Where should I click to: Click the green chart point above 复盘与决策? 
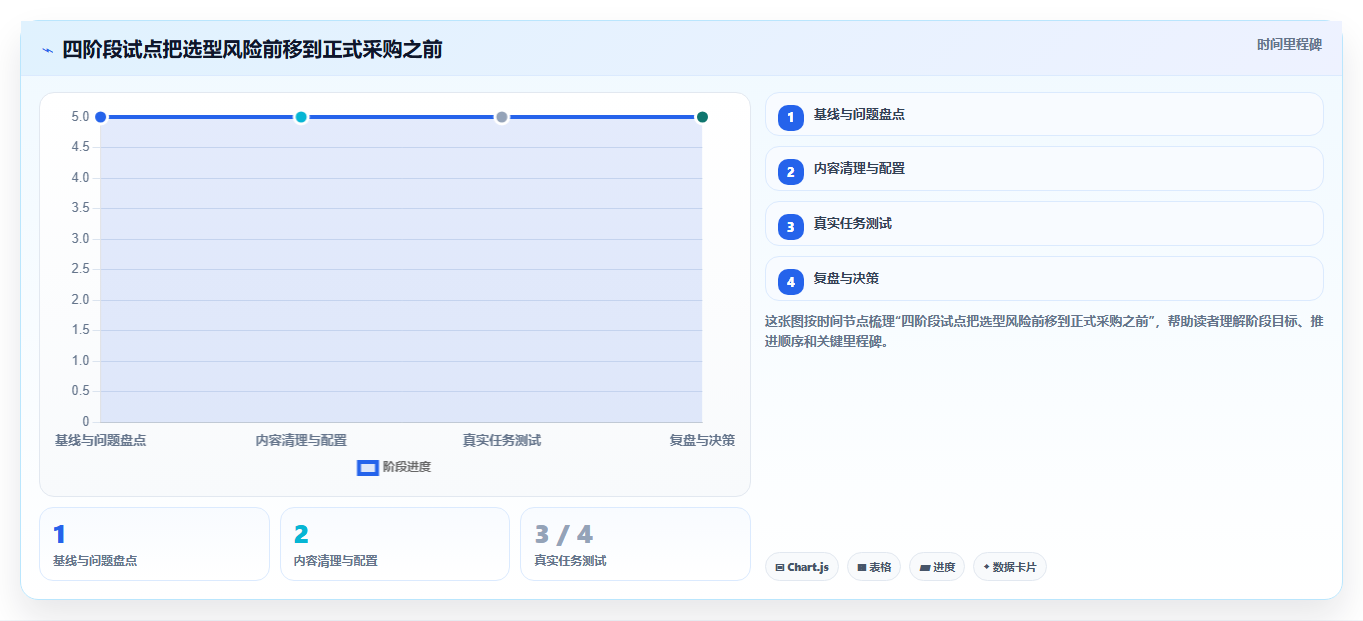(702, 117)
